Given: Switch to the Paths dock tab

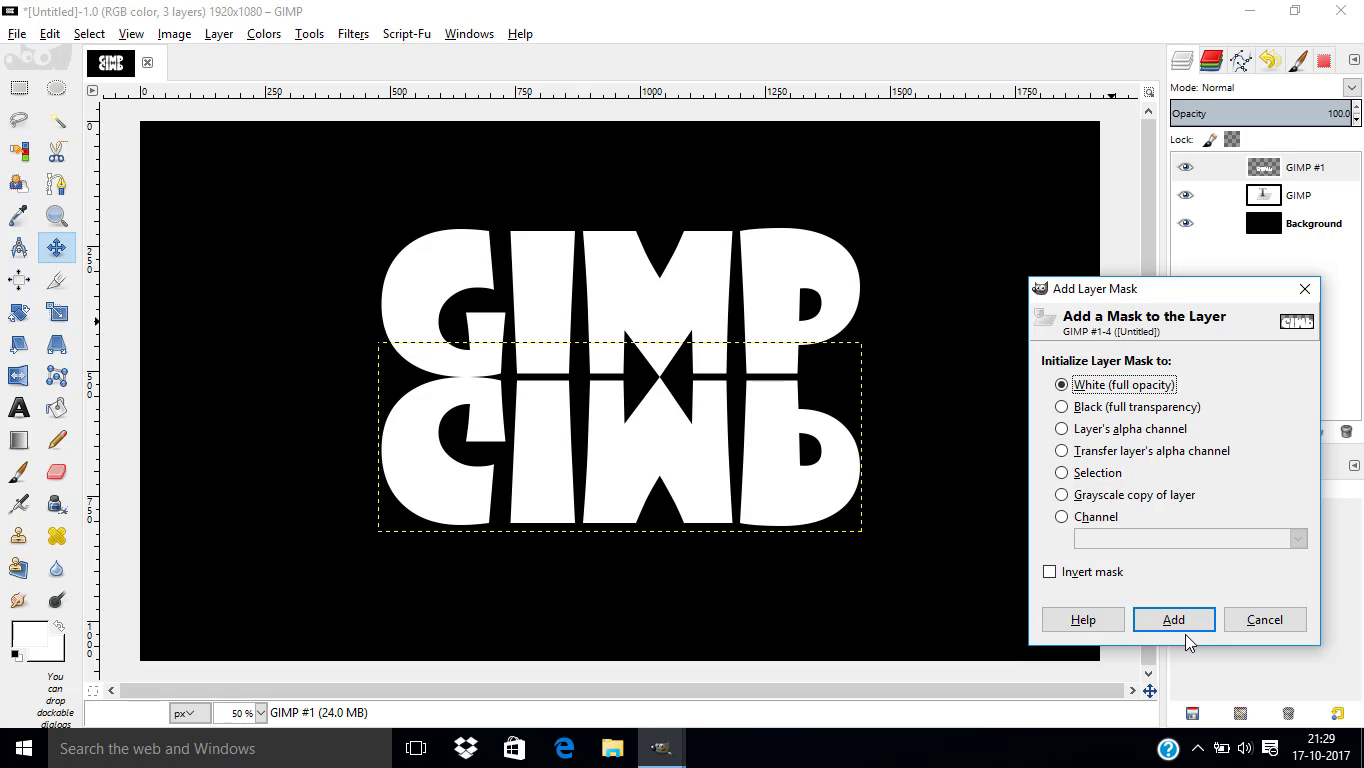Looking at the screenshot, I should pos(1241,61).
